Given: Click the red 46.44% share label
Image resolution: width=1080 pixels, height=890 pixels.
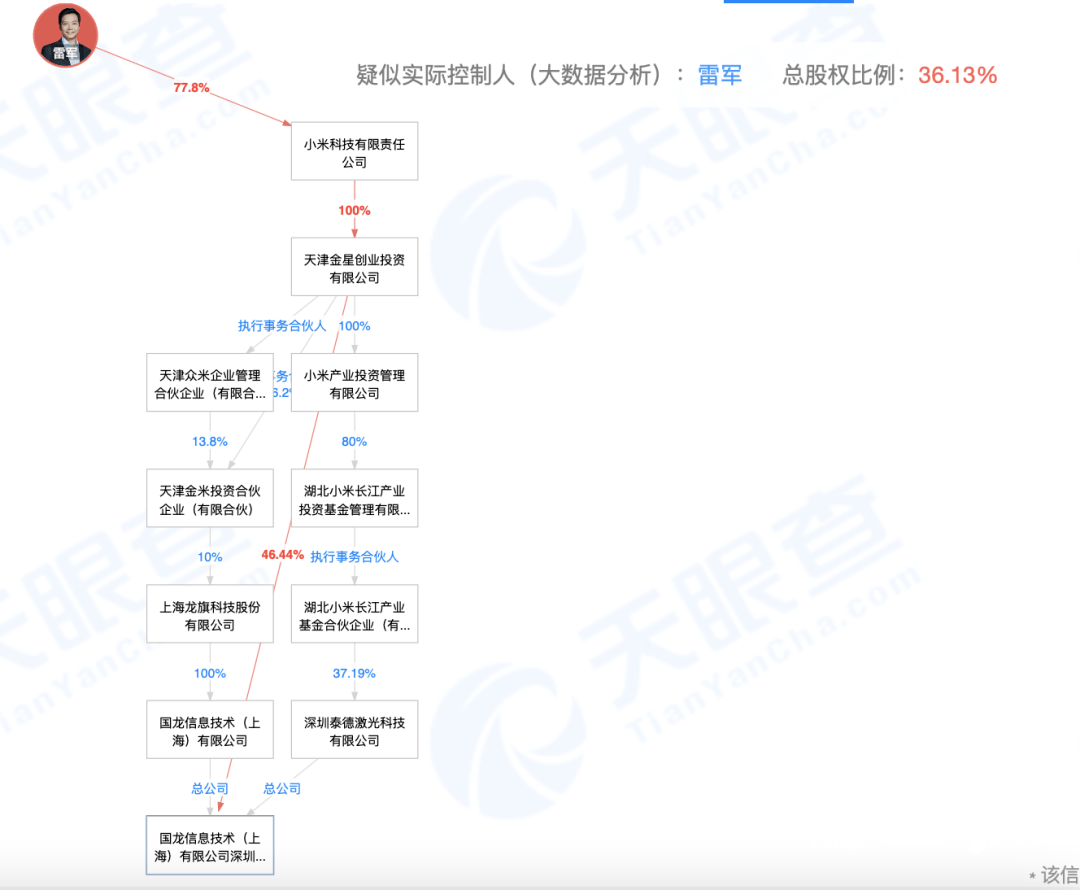Looking at the screenshot, I should point(282,555).
